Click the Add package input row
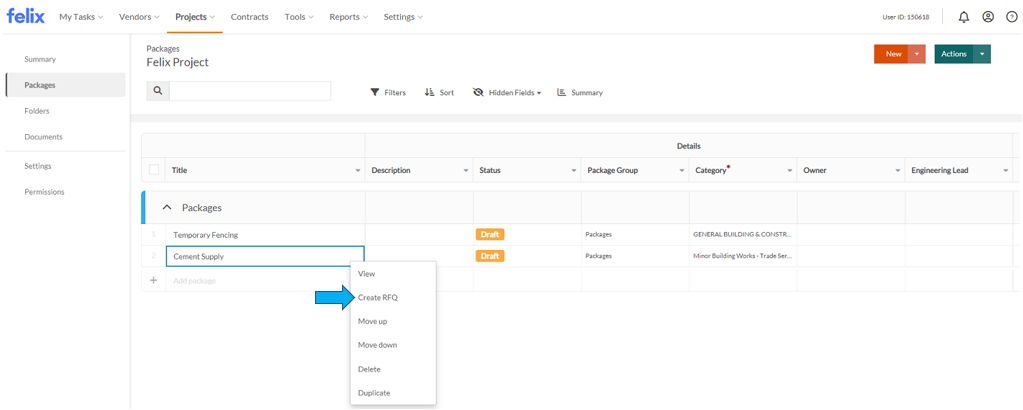The height and width of the screenshot is (410, 1023). tap(265, 280)
